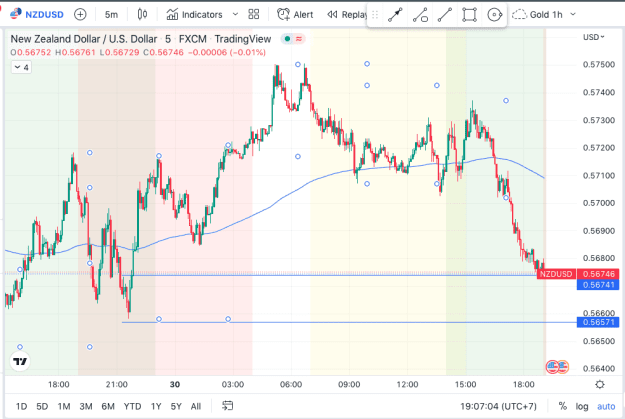Select the rectangle drawing tool
This screenshot has height=419, width=625.
pos(470,15)
